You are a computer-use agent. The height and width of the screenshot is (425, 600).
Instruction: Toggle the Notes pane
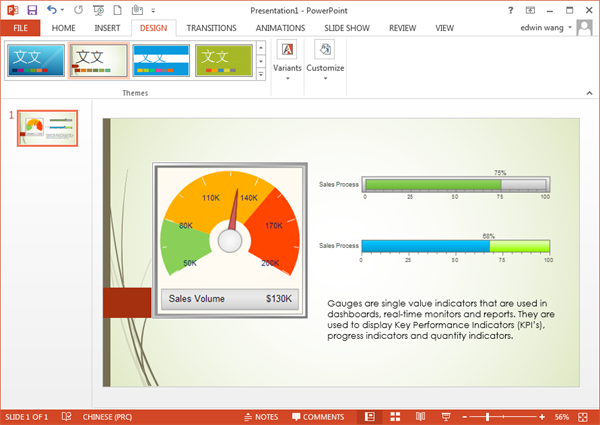pyautogui.click(x=260, y=416)
